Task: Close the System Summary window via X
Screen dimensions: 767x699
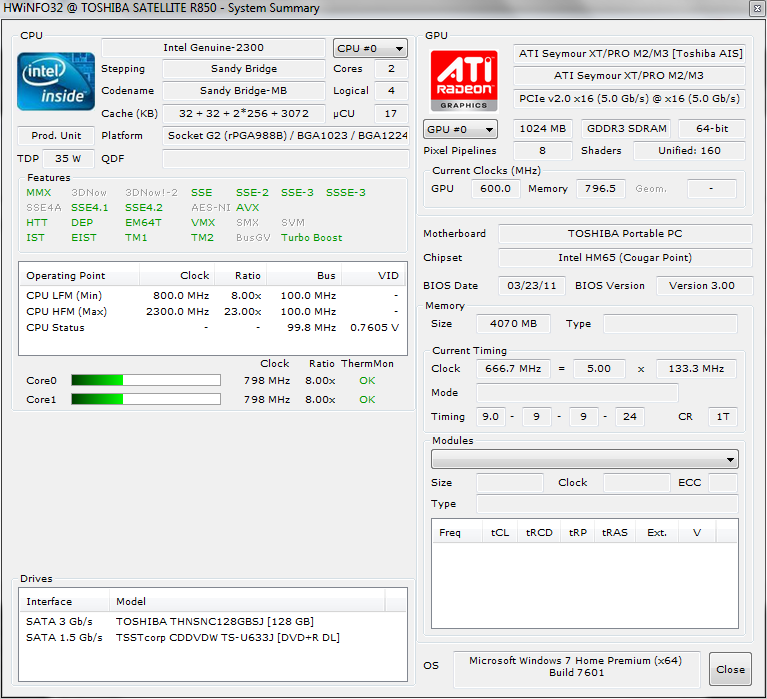Action: (756, 9)
